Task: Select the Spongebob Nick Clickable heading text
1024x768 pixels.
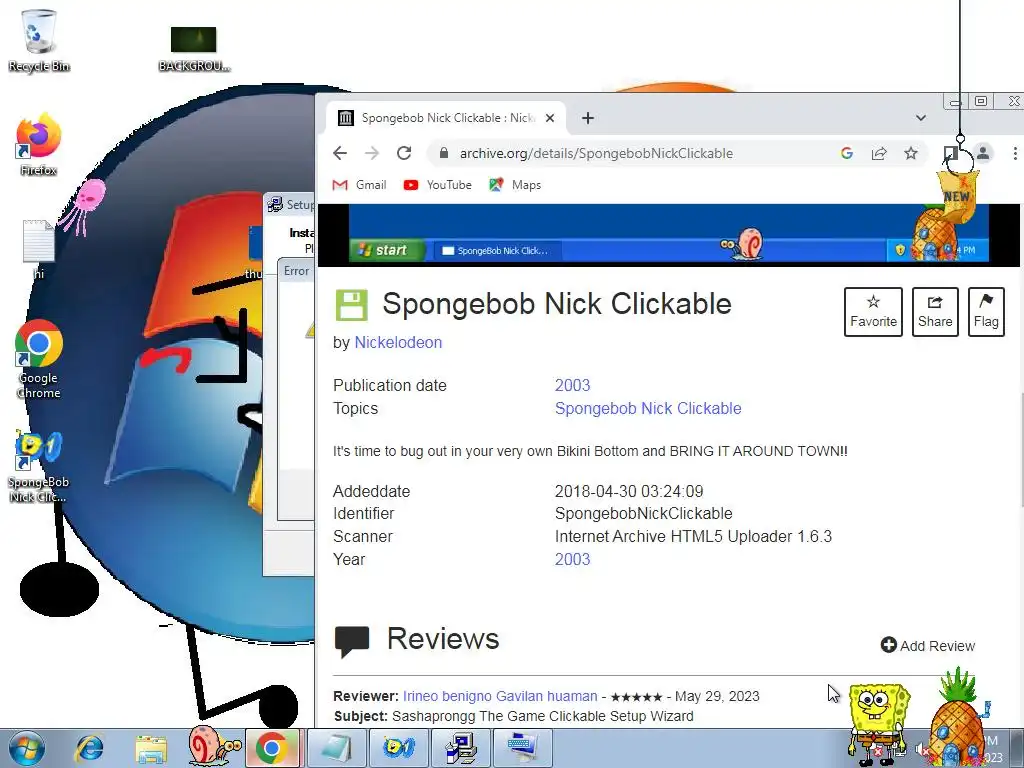Action: coord(556,304)
